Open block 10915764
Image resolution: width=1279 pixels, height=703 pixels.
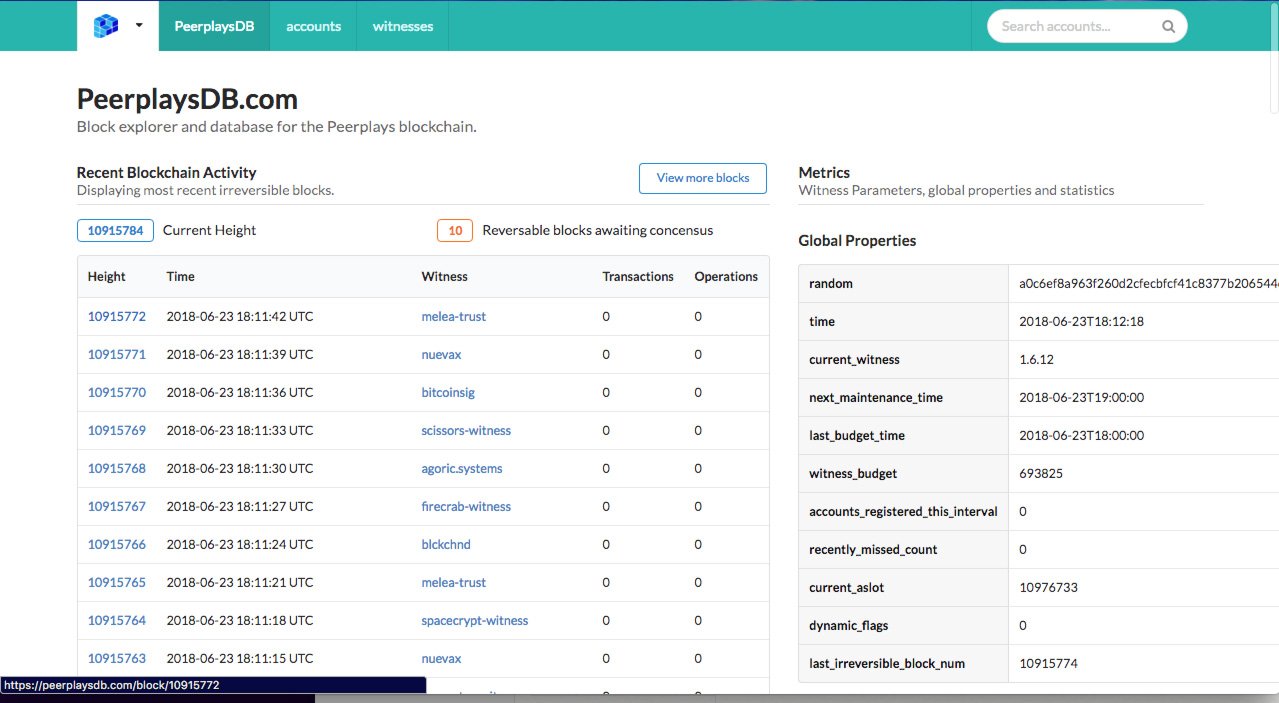(x=117, y=621)
